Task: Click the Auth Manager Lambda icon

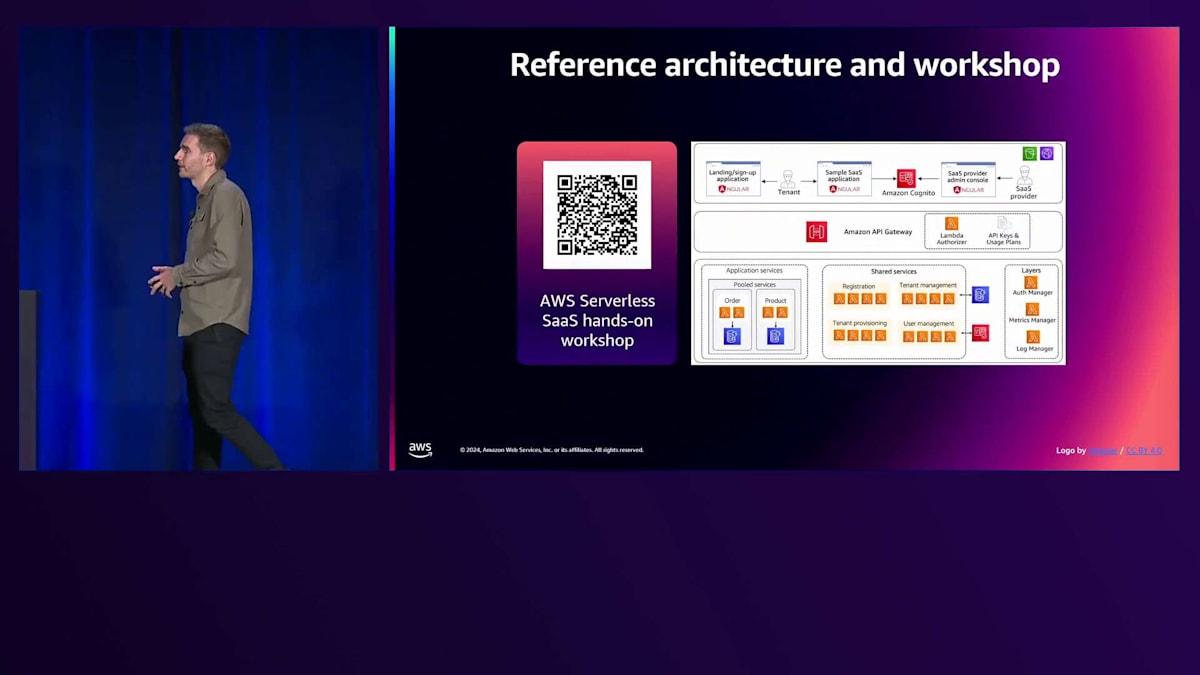Action: coord(1031,282)
